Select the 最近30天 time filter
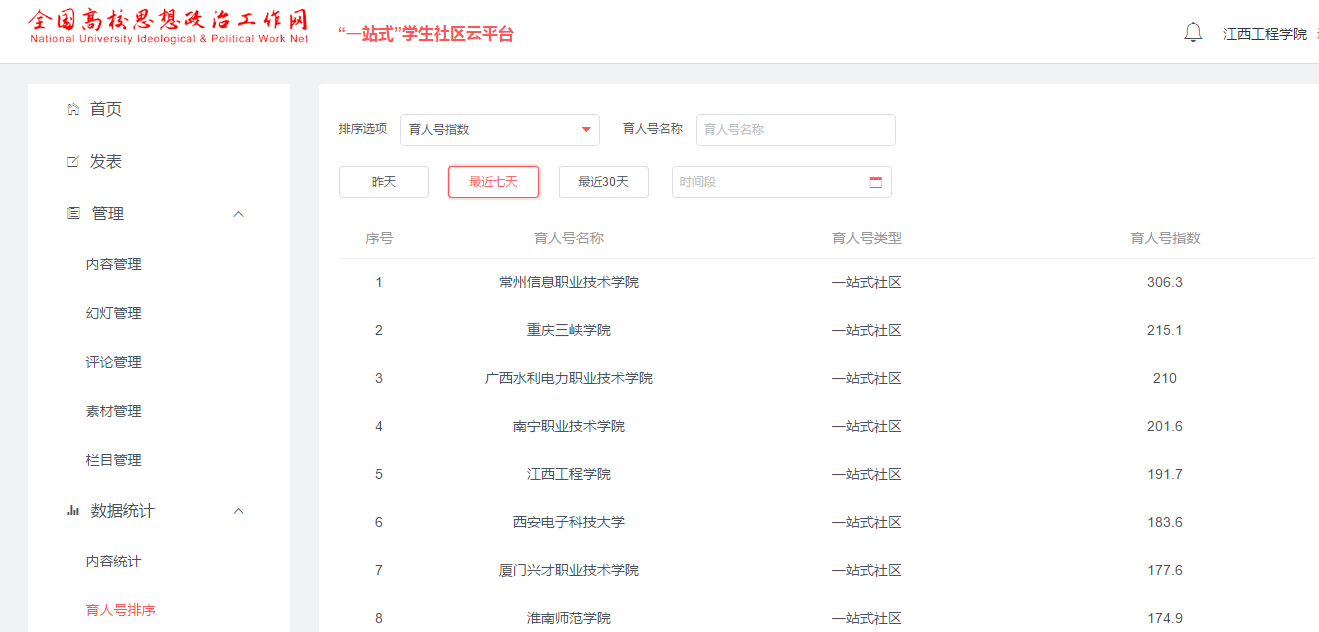This screenshot has height=632, width=1319. 603,182
